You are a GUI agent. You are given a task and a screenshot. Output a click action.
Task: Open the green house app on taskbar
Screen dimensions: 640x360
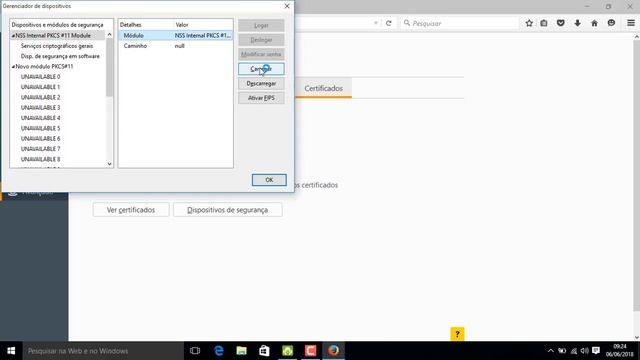[x=287, y=351]
